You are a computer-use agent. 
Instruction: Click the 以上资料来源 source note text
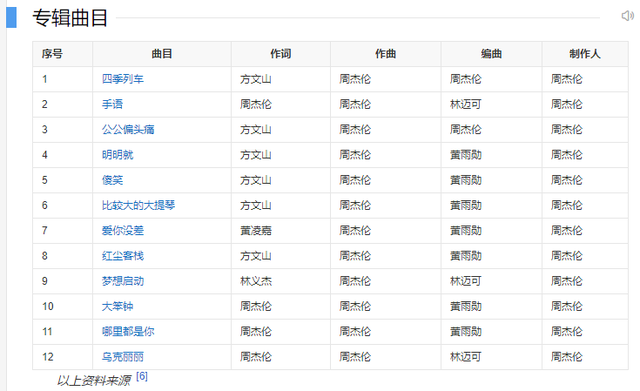click(93, 380)
